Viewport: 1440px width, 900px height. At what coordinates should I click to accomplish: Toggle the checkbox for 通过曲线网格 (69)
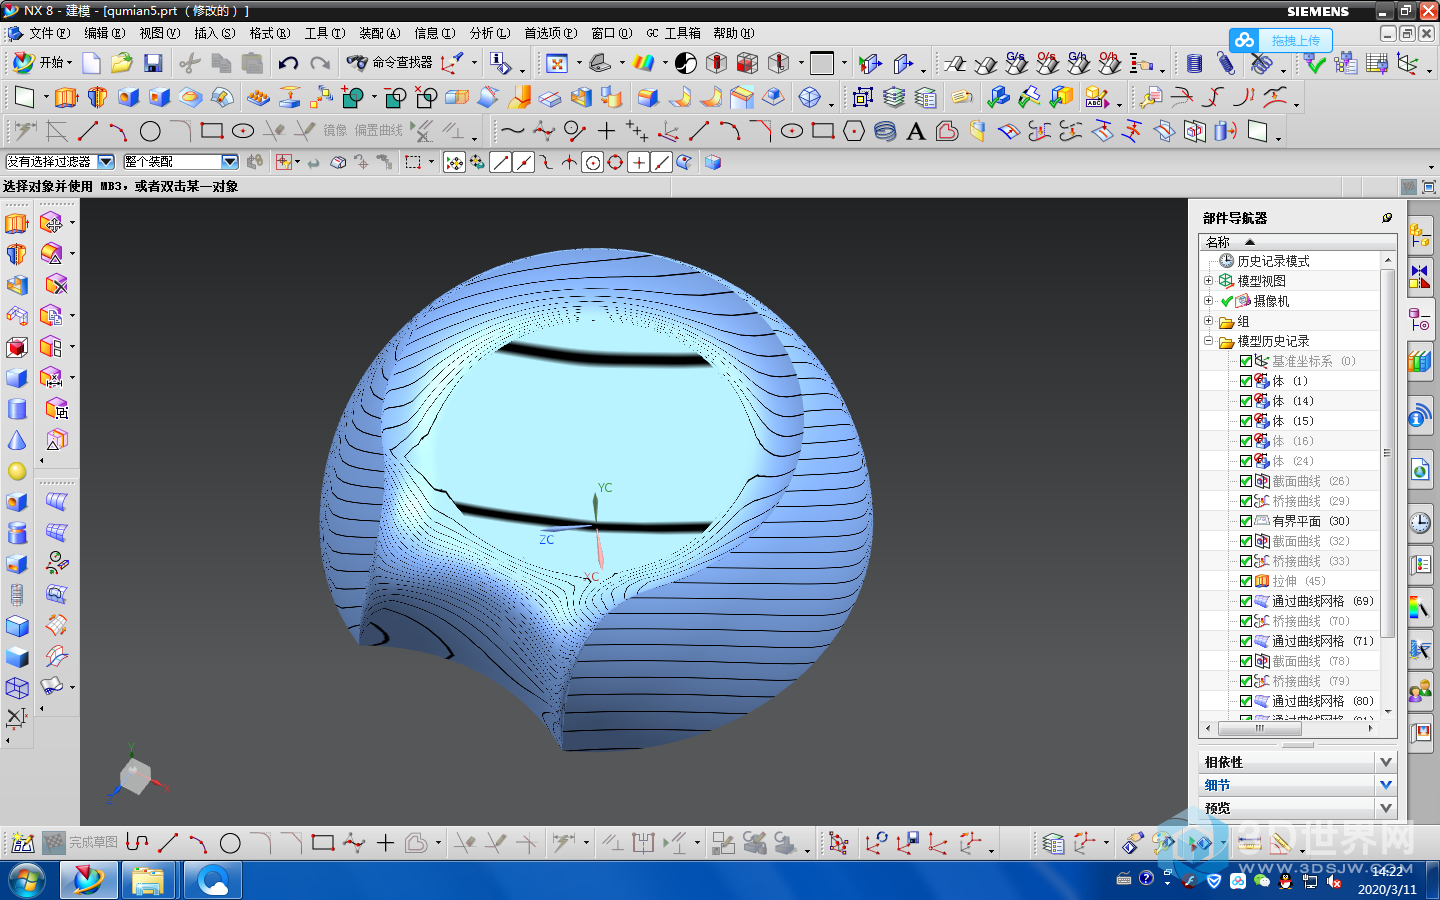coord(1246,601)
